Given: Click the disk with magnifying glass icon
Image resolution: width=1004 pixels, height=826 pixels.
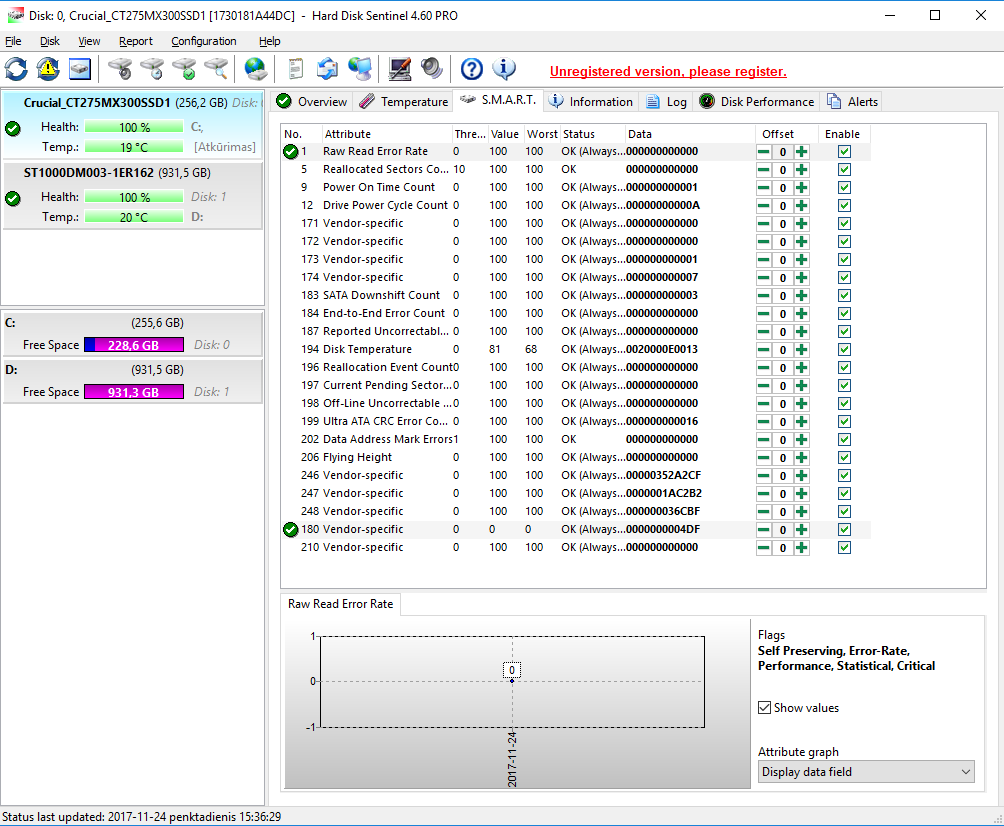Looking at the screenshot, I should (216, 69).
